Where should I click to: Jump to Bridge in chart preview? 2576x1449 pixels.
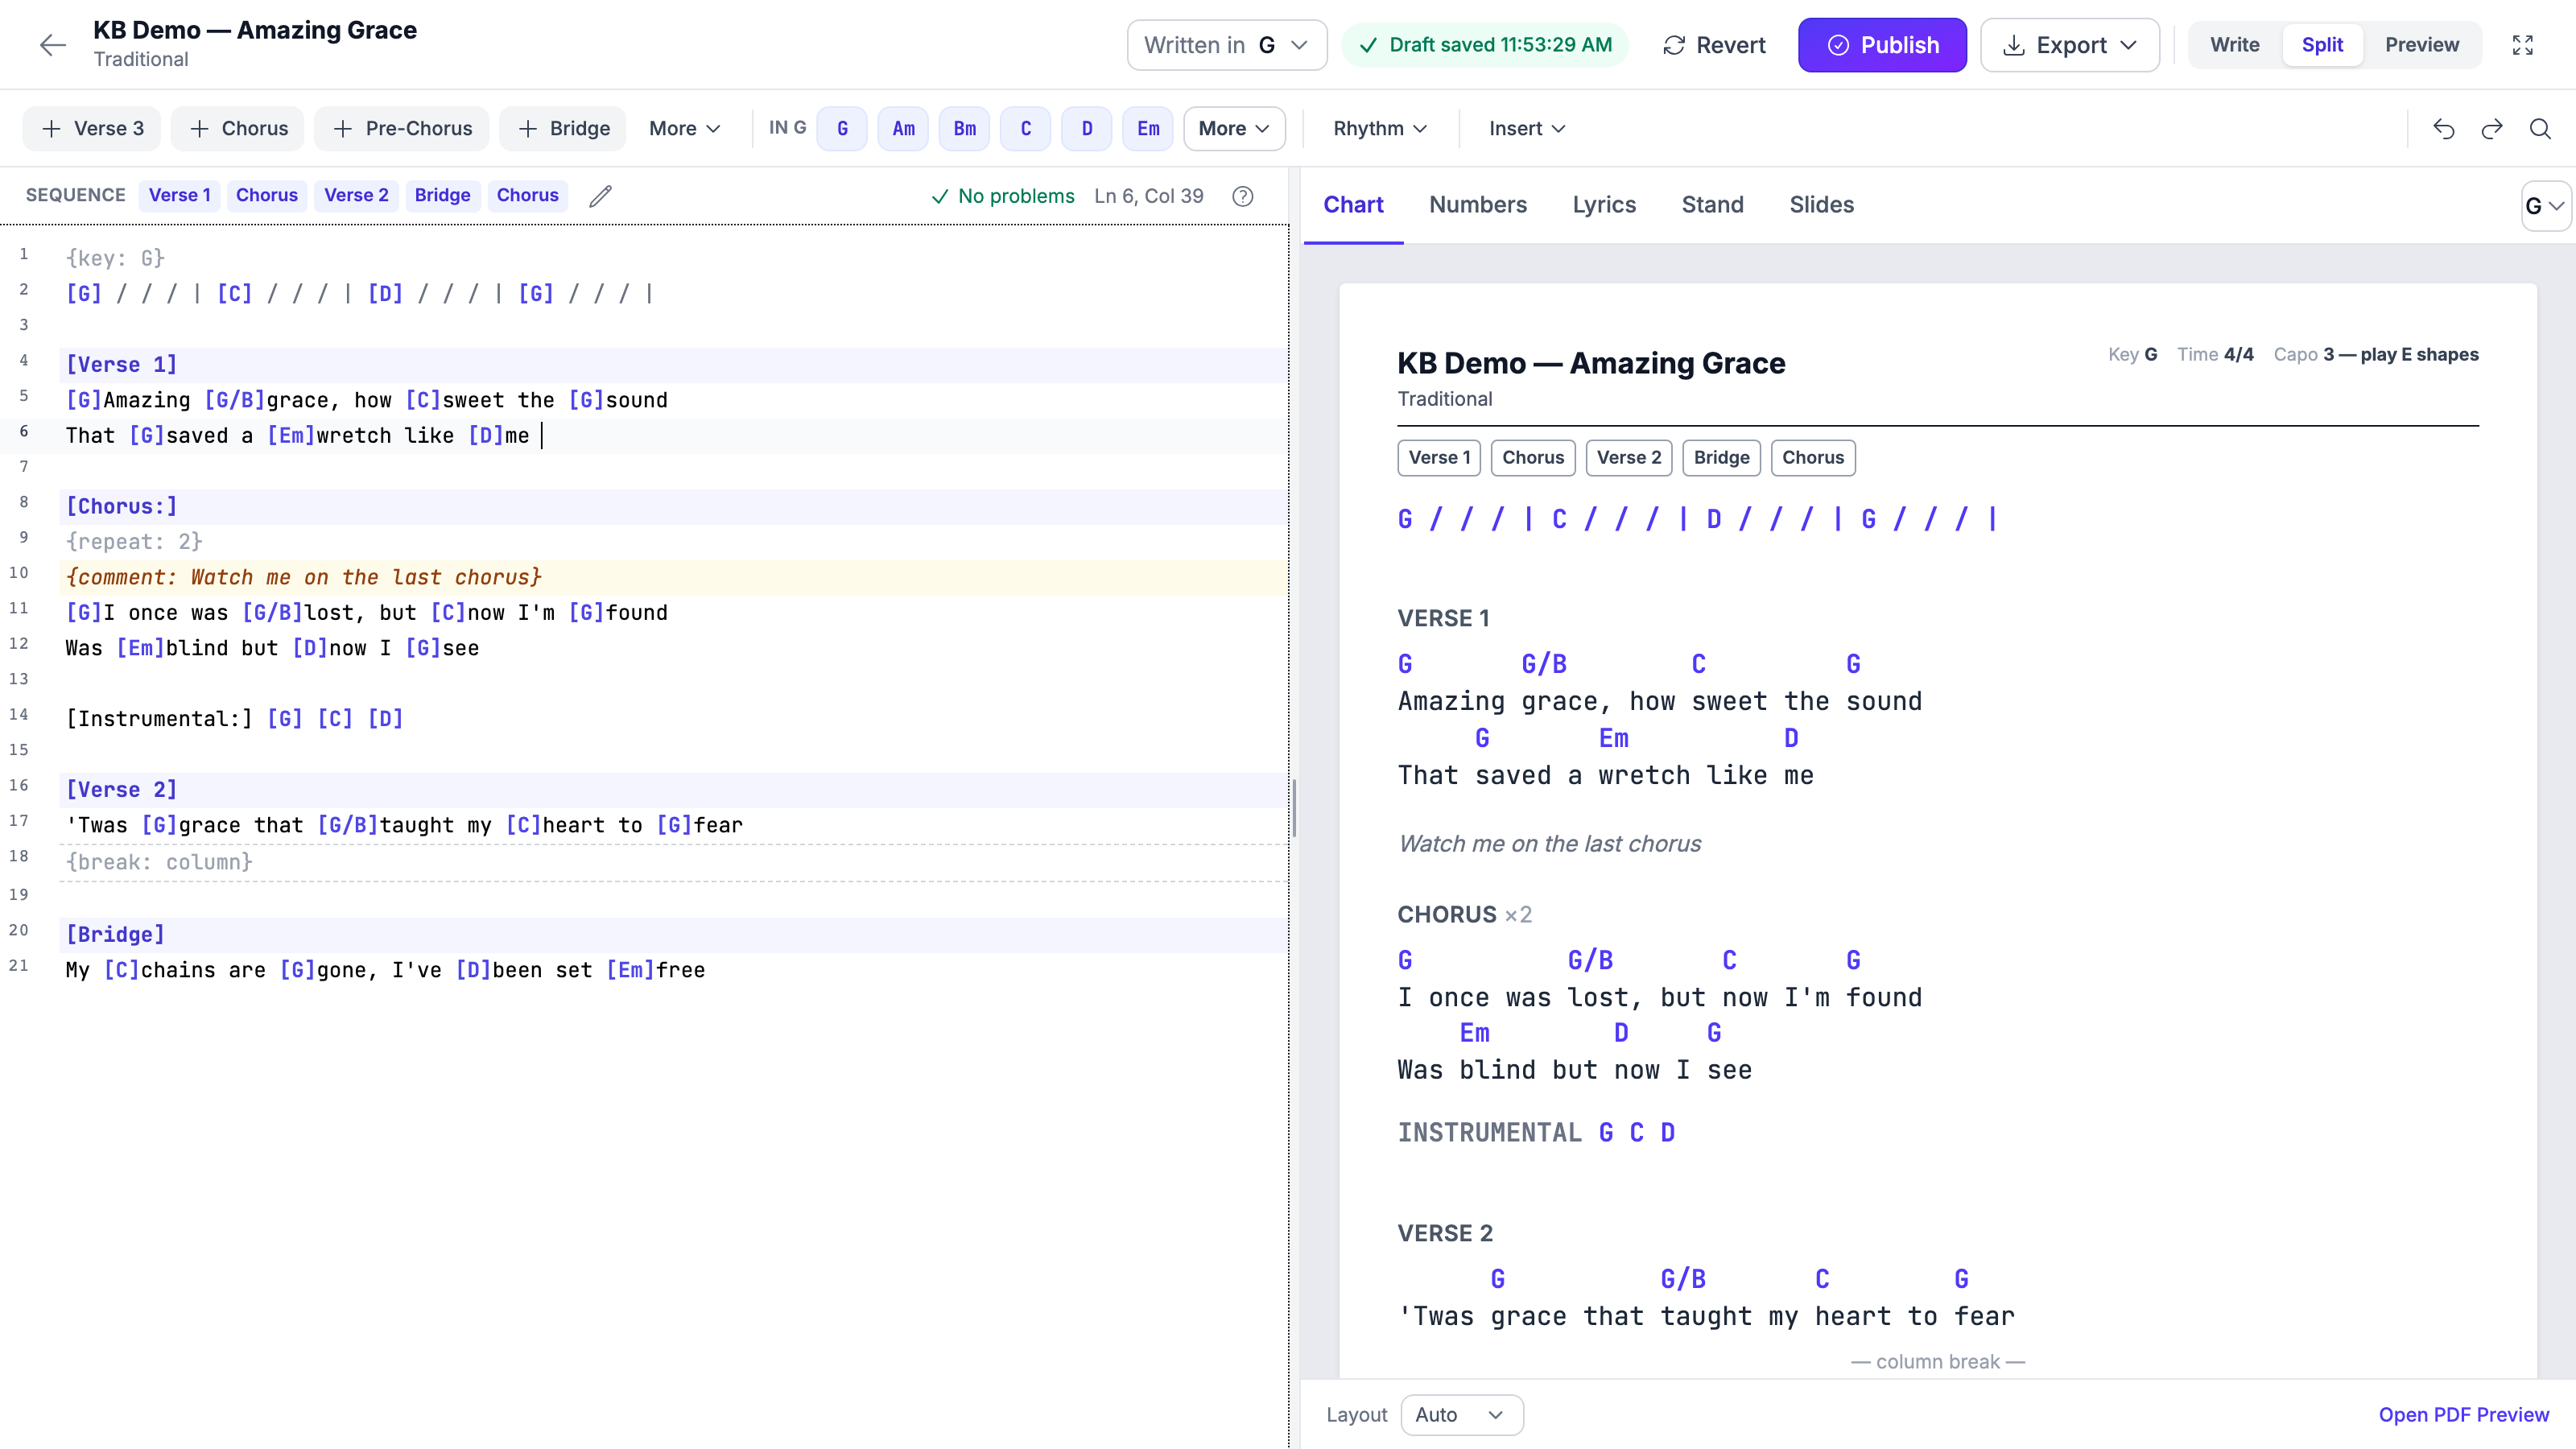1721,458
